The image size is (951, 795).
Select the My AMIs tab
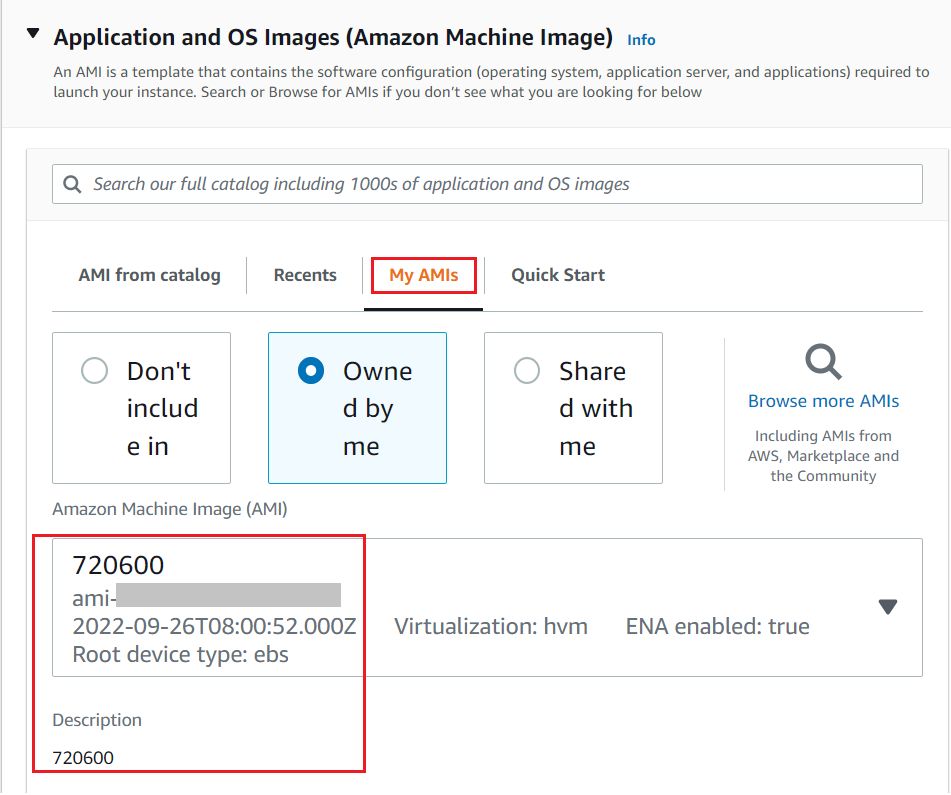point(424,275)
